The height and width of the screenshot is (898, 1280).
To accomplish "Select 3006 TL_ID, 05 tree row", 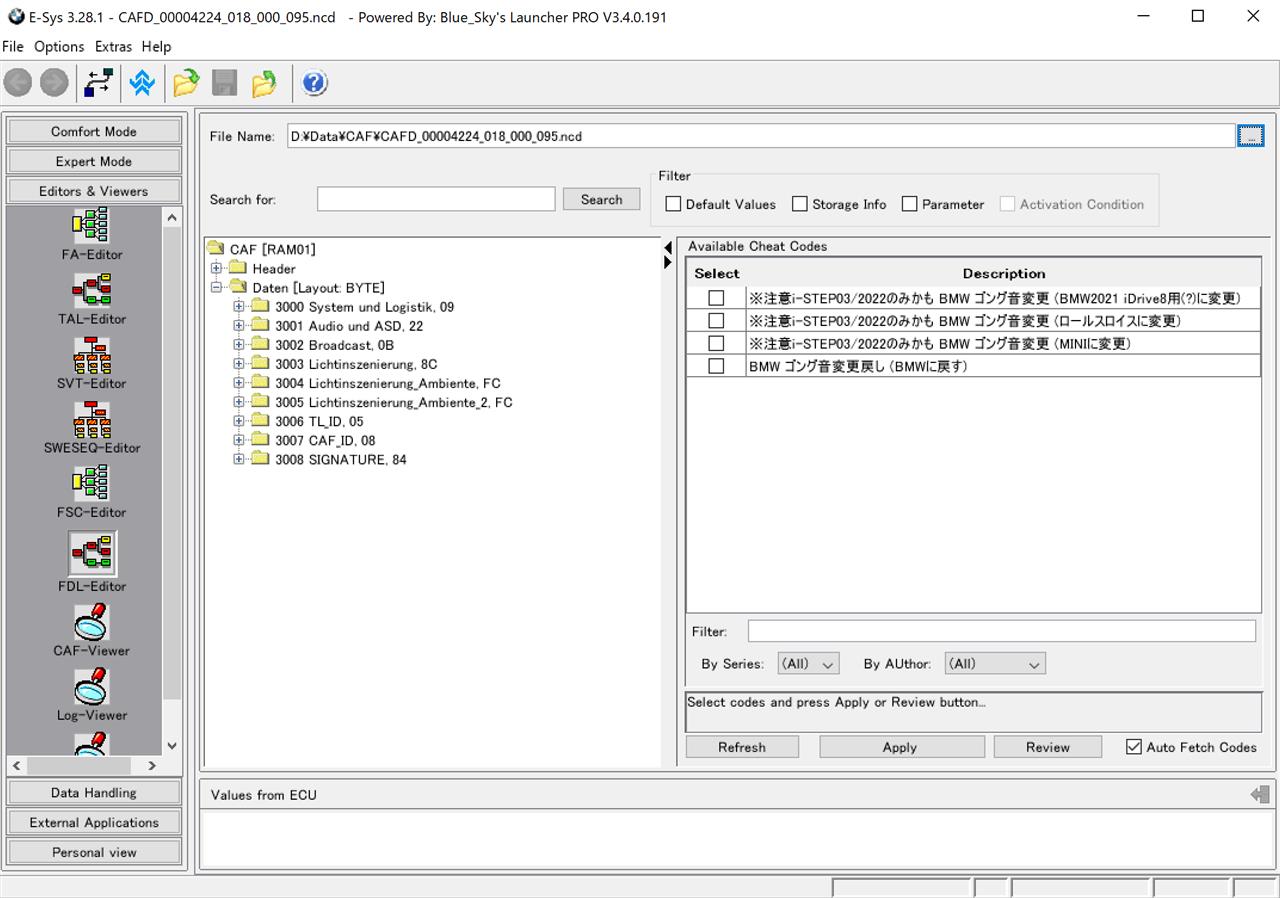I will (x=319, y=421).
